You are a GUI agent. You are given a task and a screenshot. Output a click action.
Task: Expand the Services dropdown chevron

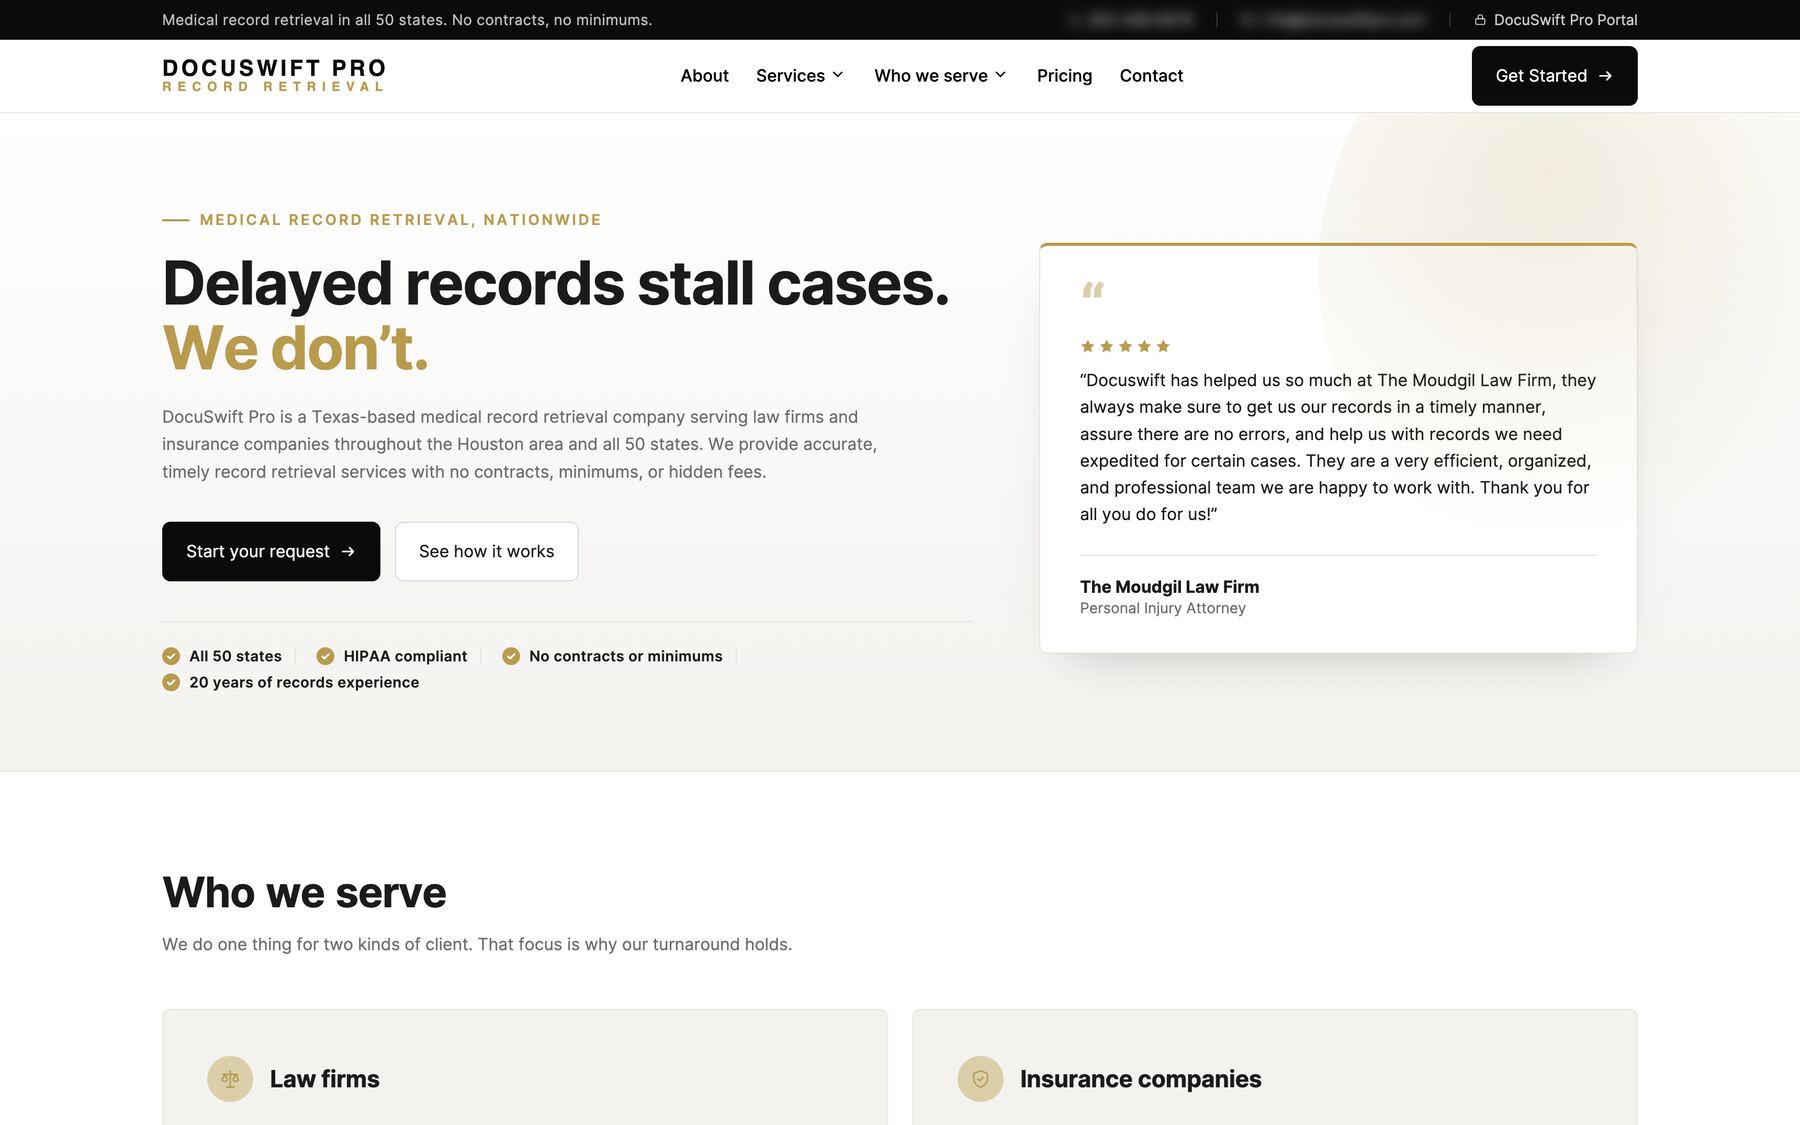click(838, 75)
